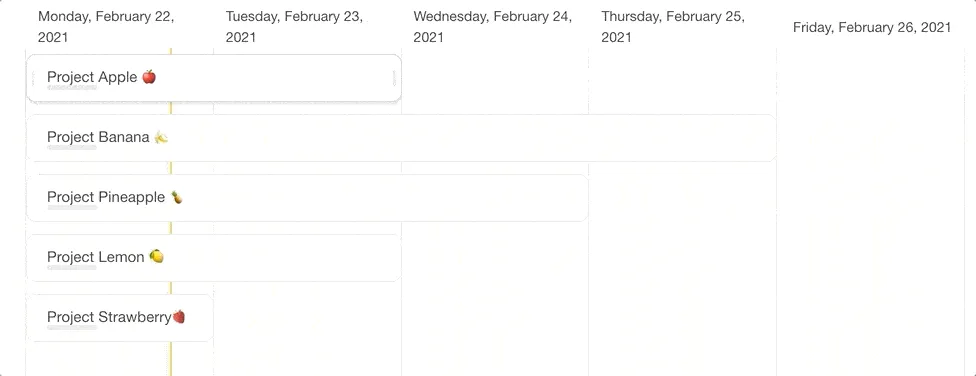Click gray placeholder bar under Project Lemon
Image resolution: width=976 pixels, height=376 pixels.
(72, 268)
